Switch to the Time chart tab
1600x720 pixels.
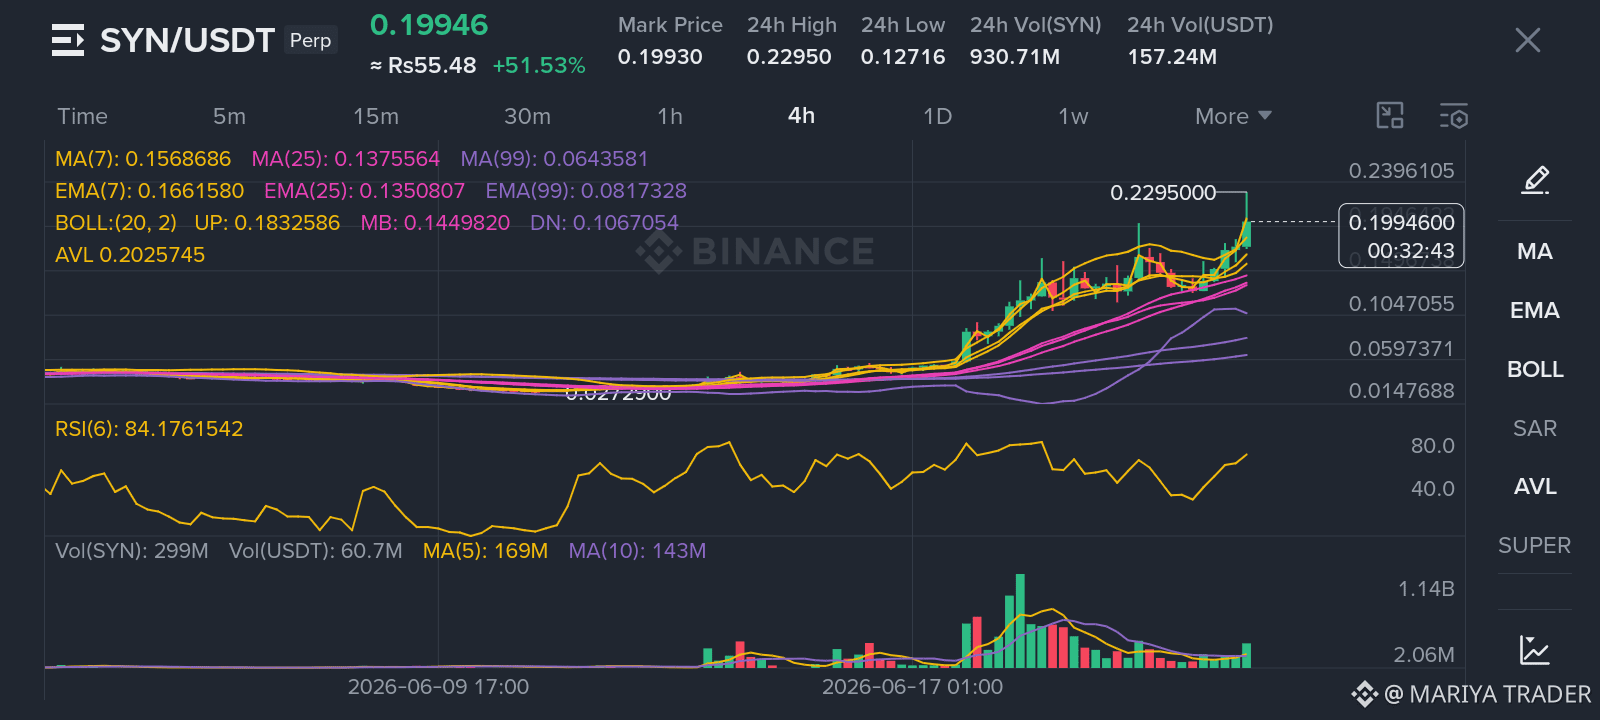[x=82, y=116]
